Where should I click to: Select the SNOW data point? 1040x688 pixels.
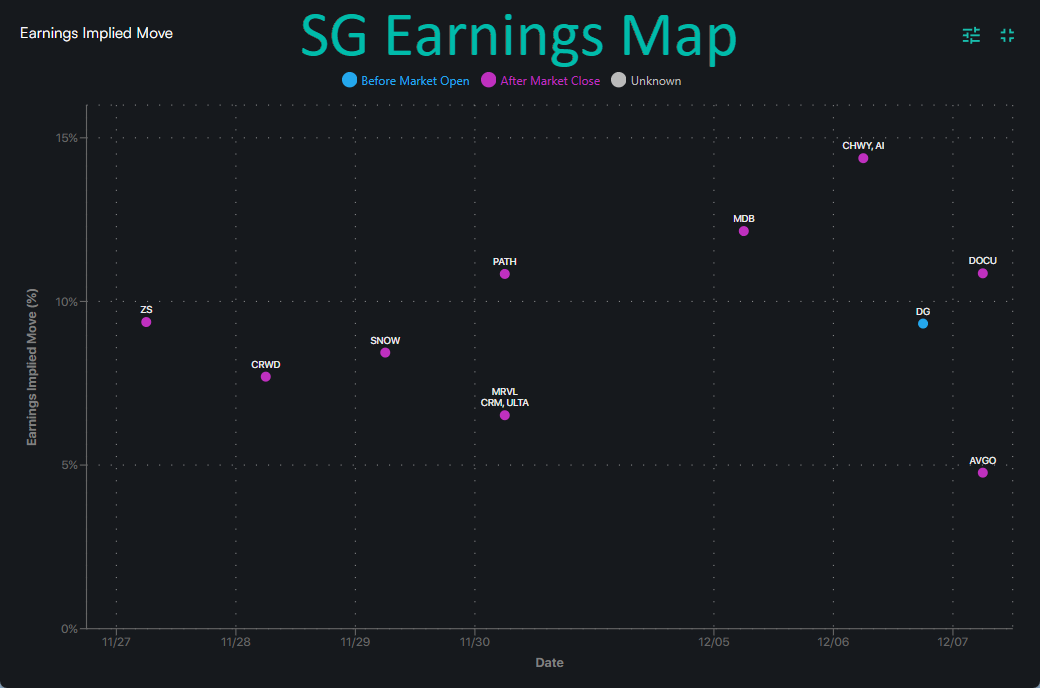coord(385,353)
